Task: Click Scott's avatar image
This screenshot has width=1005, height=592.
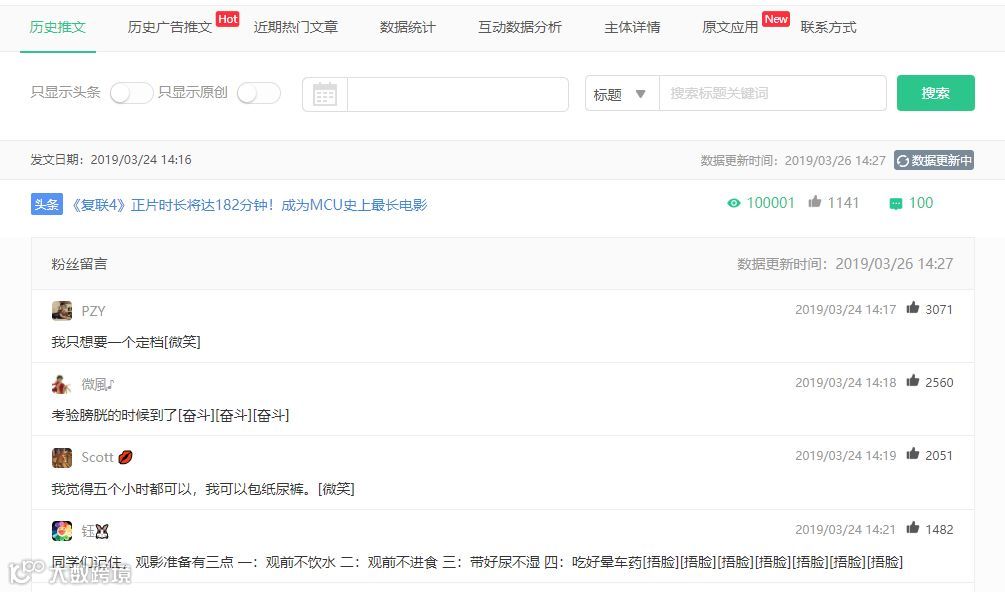Action: [x=62, y=457]
